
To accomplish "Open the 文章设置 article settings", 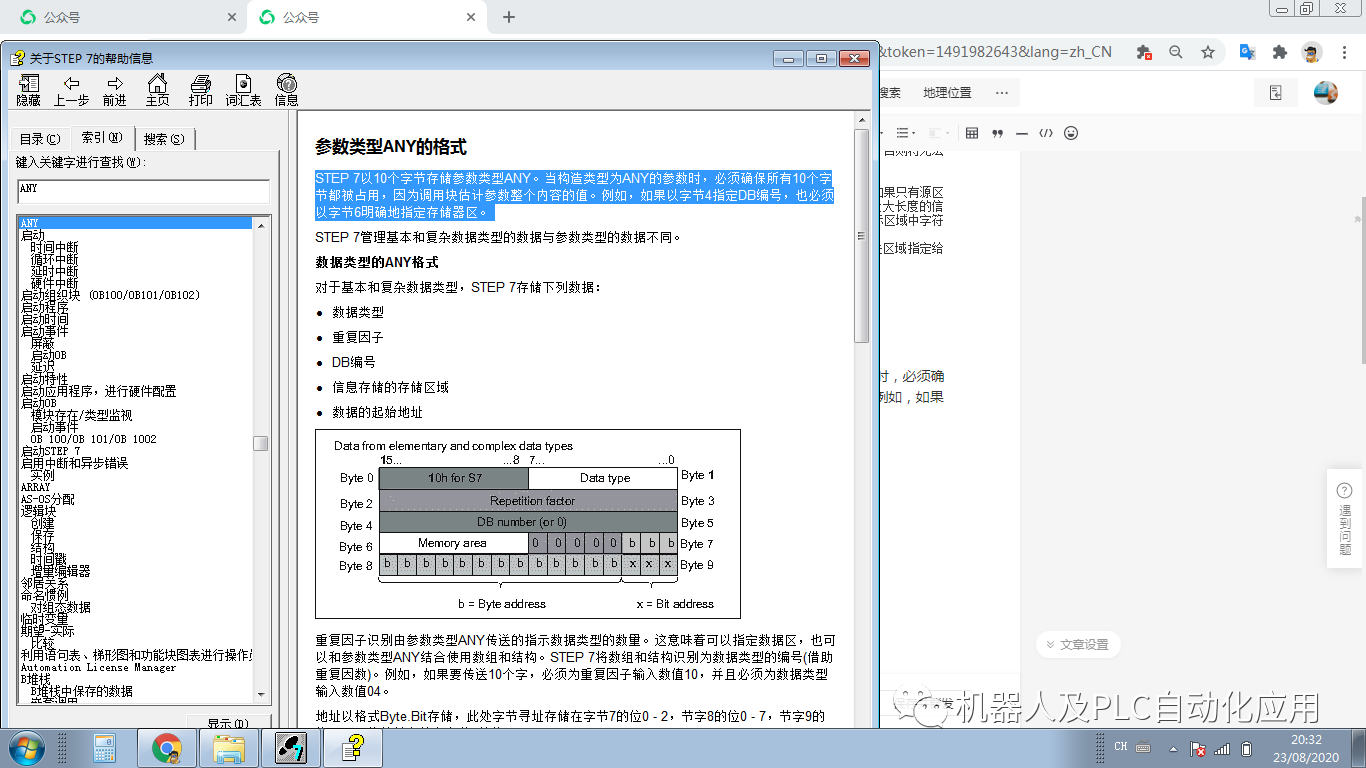I will pos(1077,645).
